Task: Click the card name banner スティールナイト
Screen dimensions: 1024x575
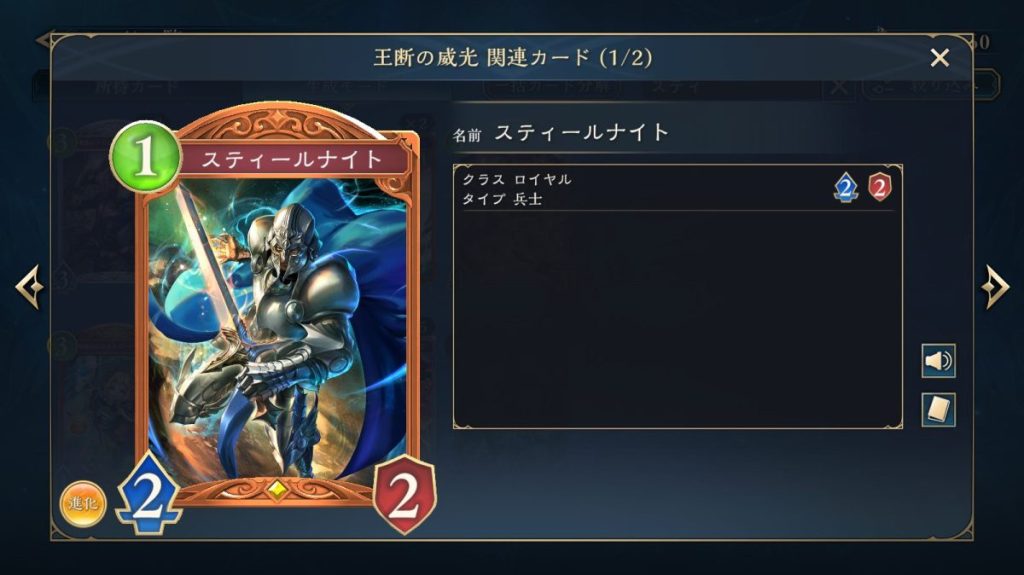Action: click(292, 159)
